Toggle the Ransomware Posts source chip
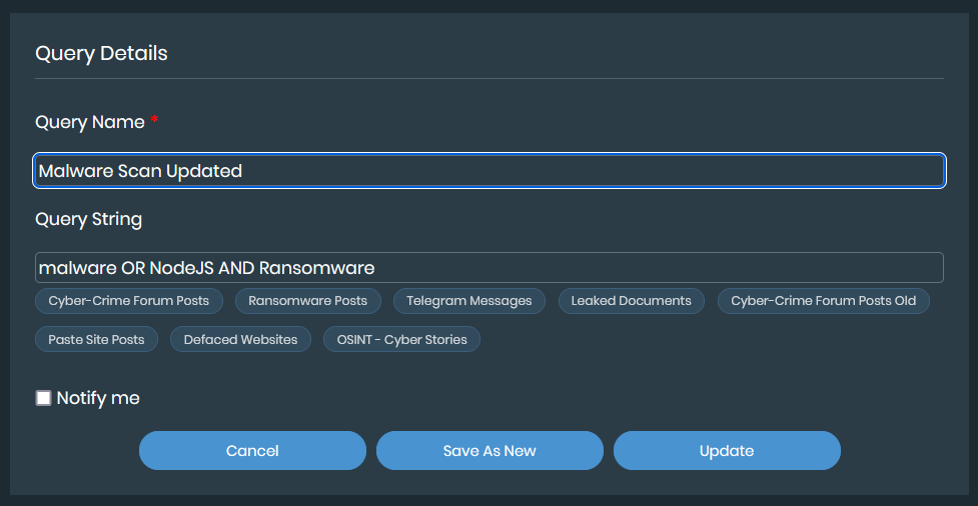This screenshot has width=978, height=506. (308, 301)
